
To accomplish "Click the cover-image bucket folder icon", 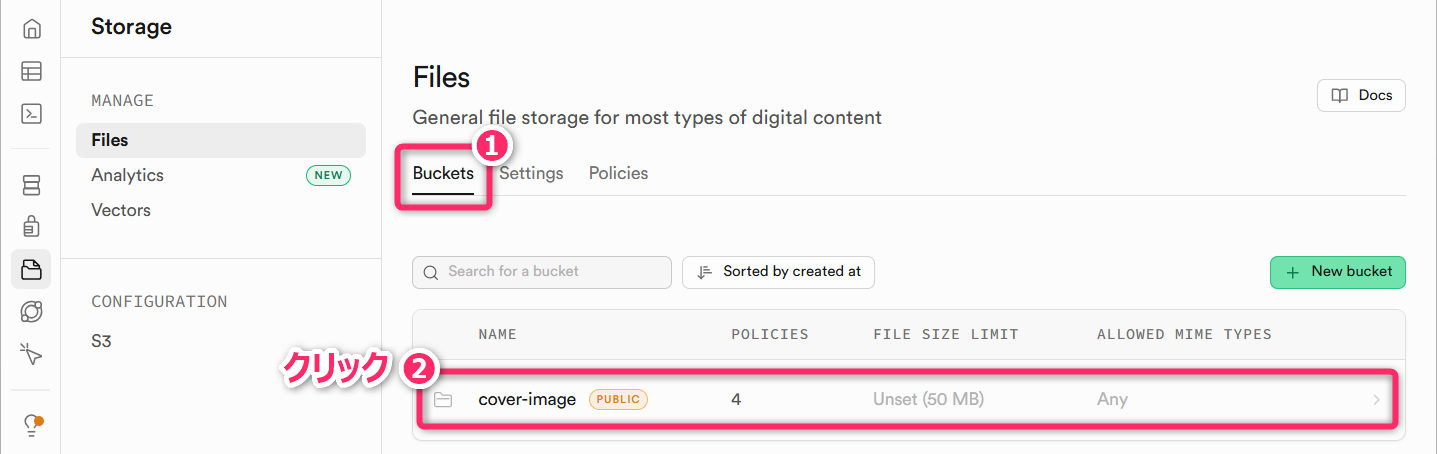I will point(443,400).
